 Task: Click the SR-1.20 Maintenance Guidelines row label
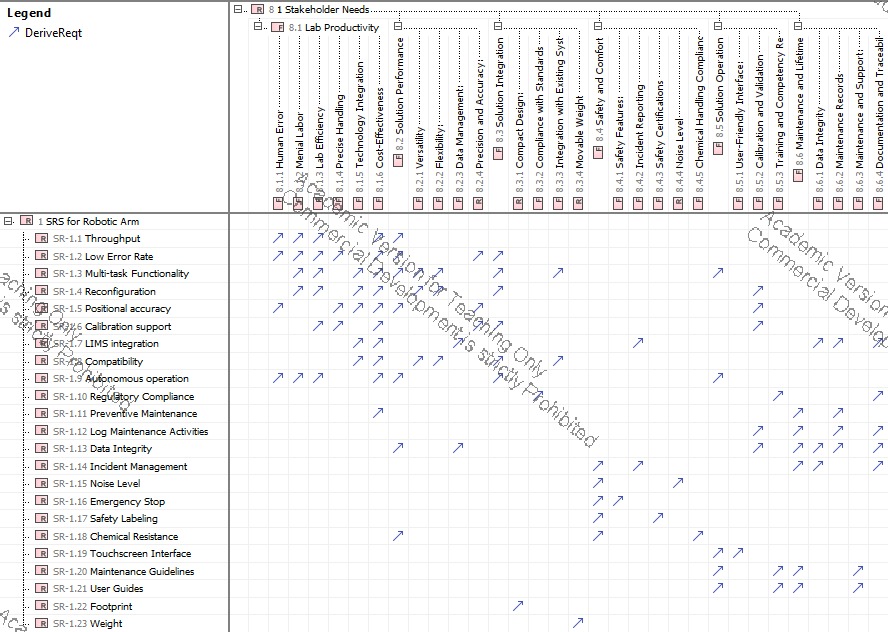click(123, 571)
